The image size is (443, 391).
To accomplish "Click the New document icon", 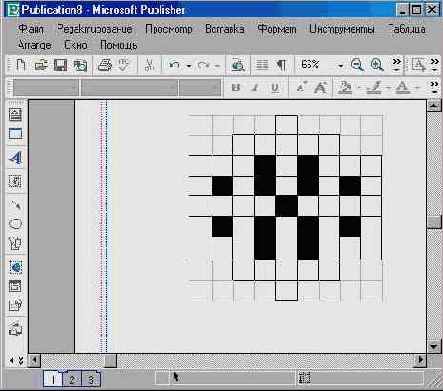I will point(21,65).
